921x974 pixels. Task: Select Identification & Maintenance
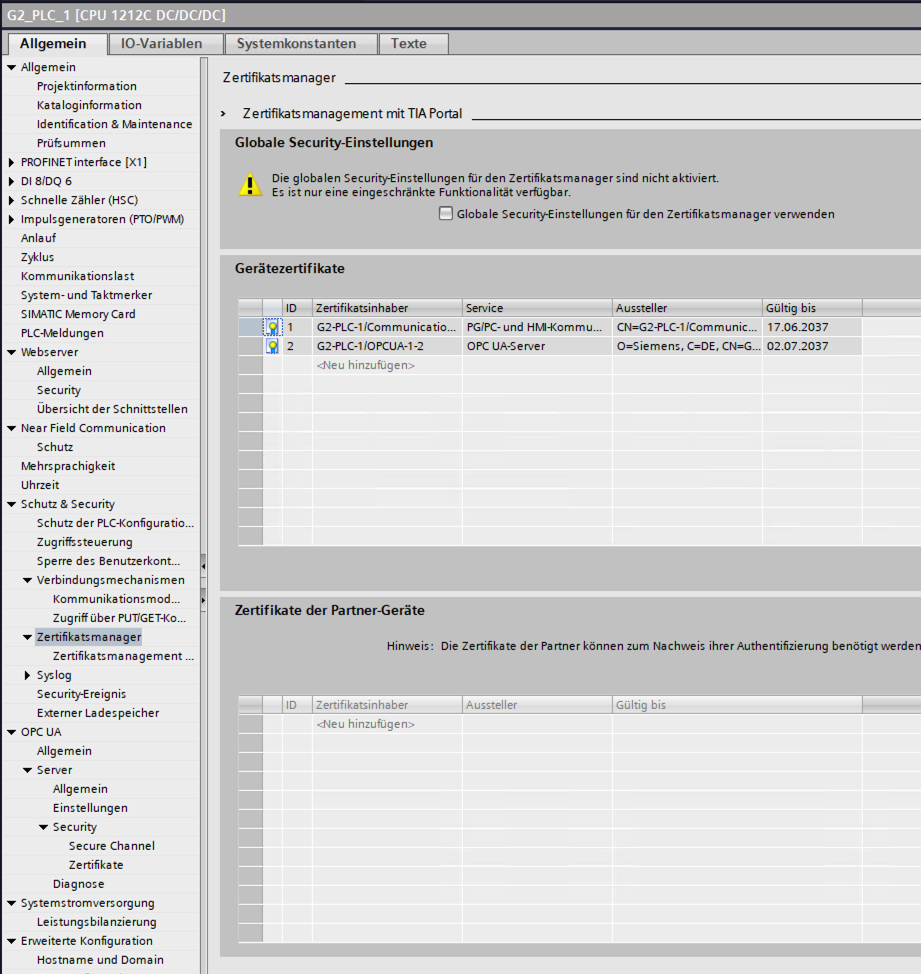[x=114, y=124]
